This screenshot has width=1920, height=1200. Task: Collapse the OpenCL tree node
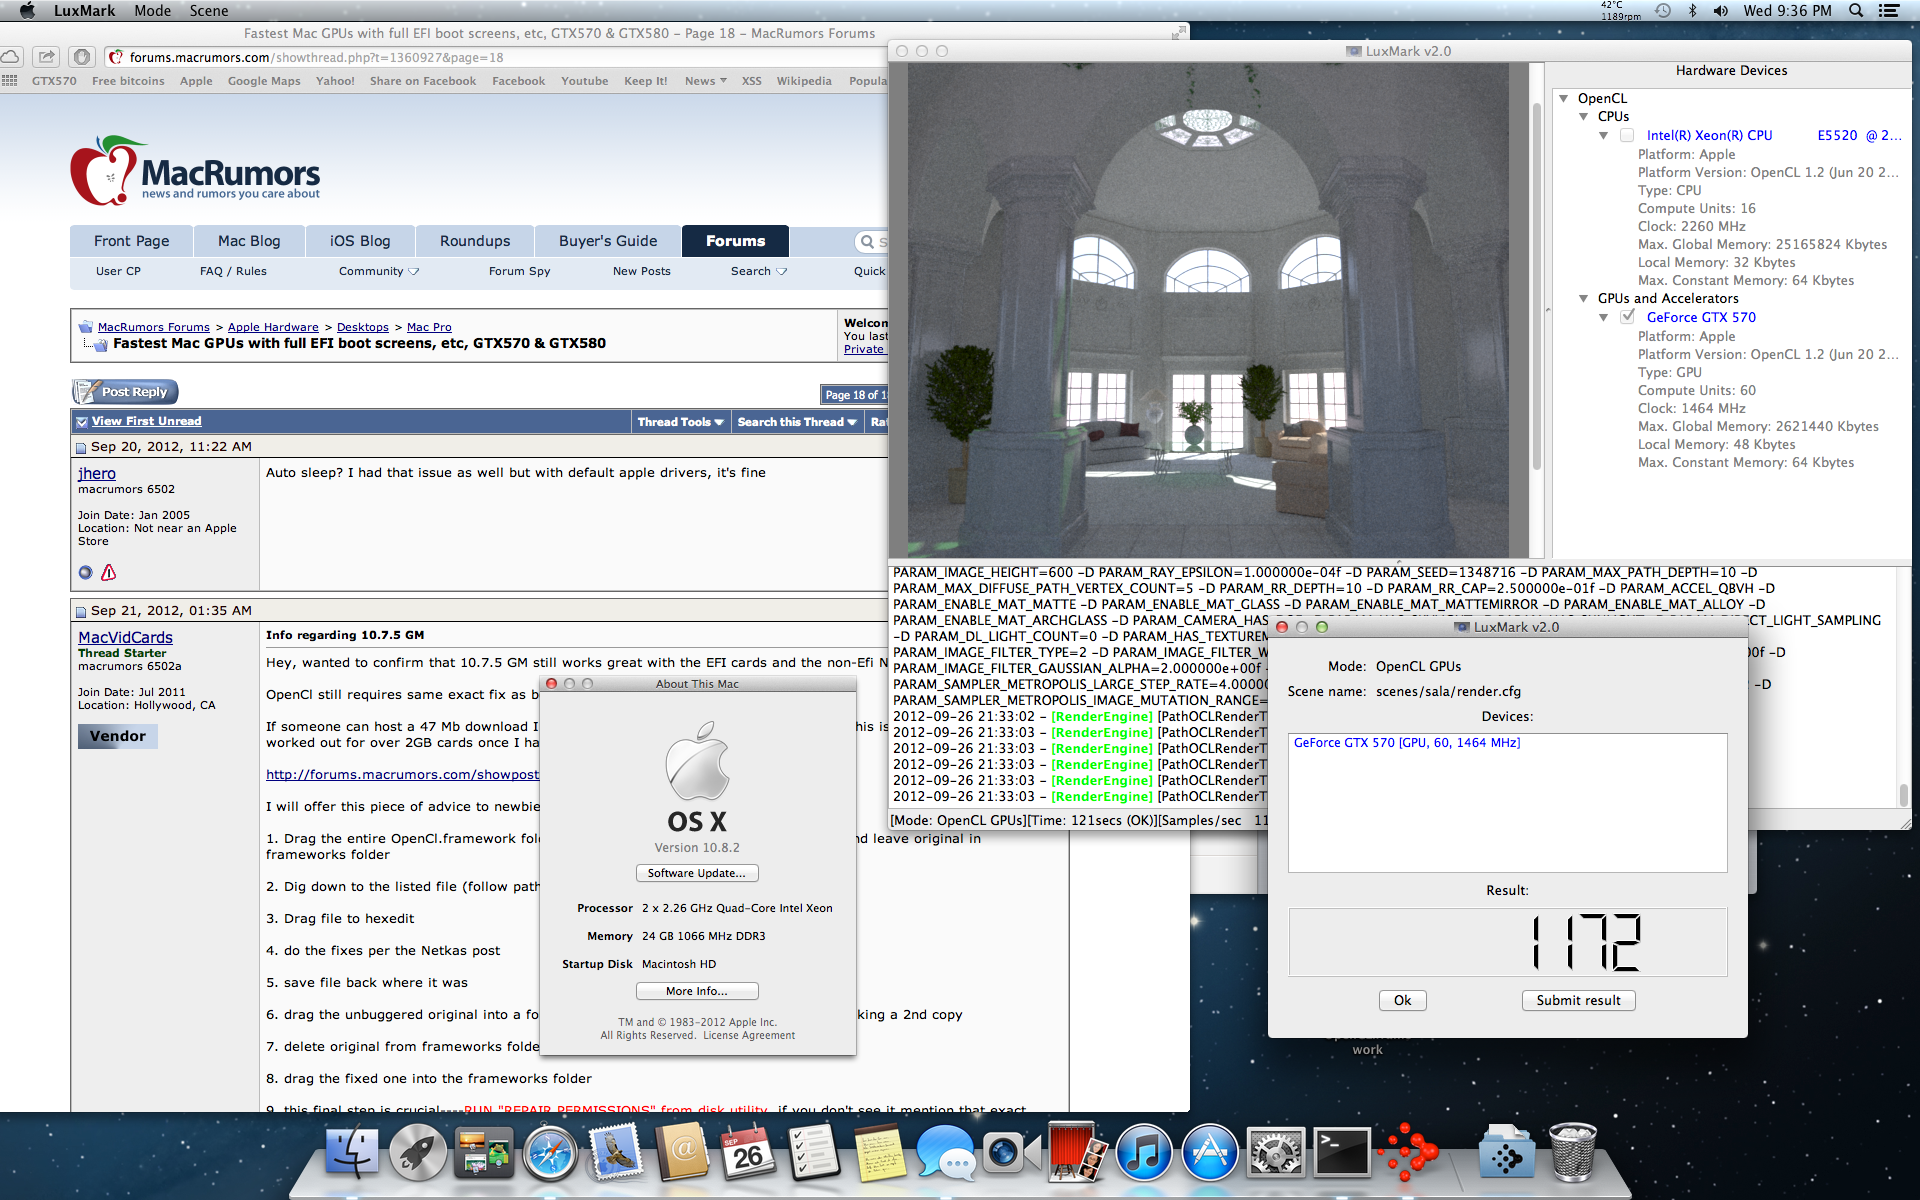click(1563, 98)
